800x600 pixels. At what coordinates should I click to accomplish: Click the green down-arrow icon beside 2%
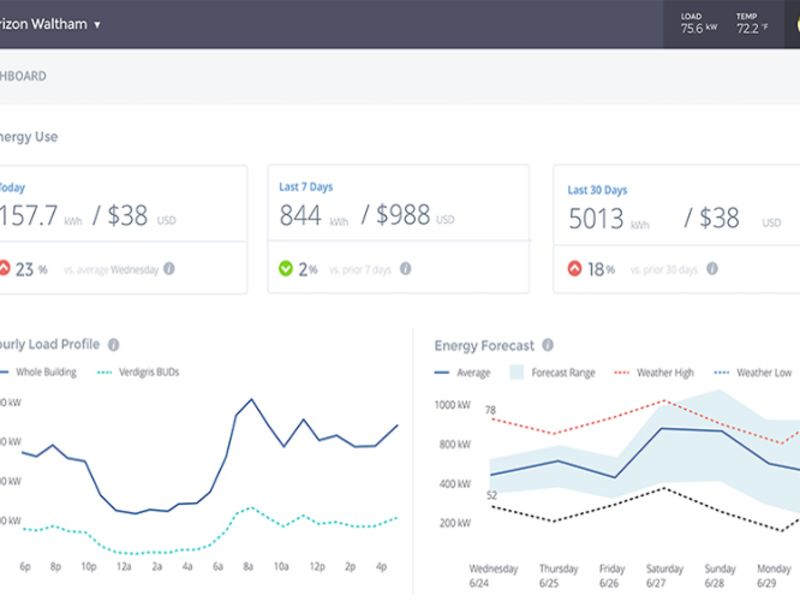click(286, 268)
